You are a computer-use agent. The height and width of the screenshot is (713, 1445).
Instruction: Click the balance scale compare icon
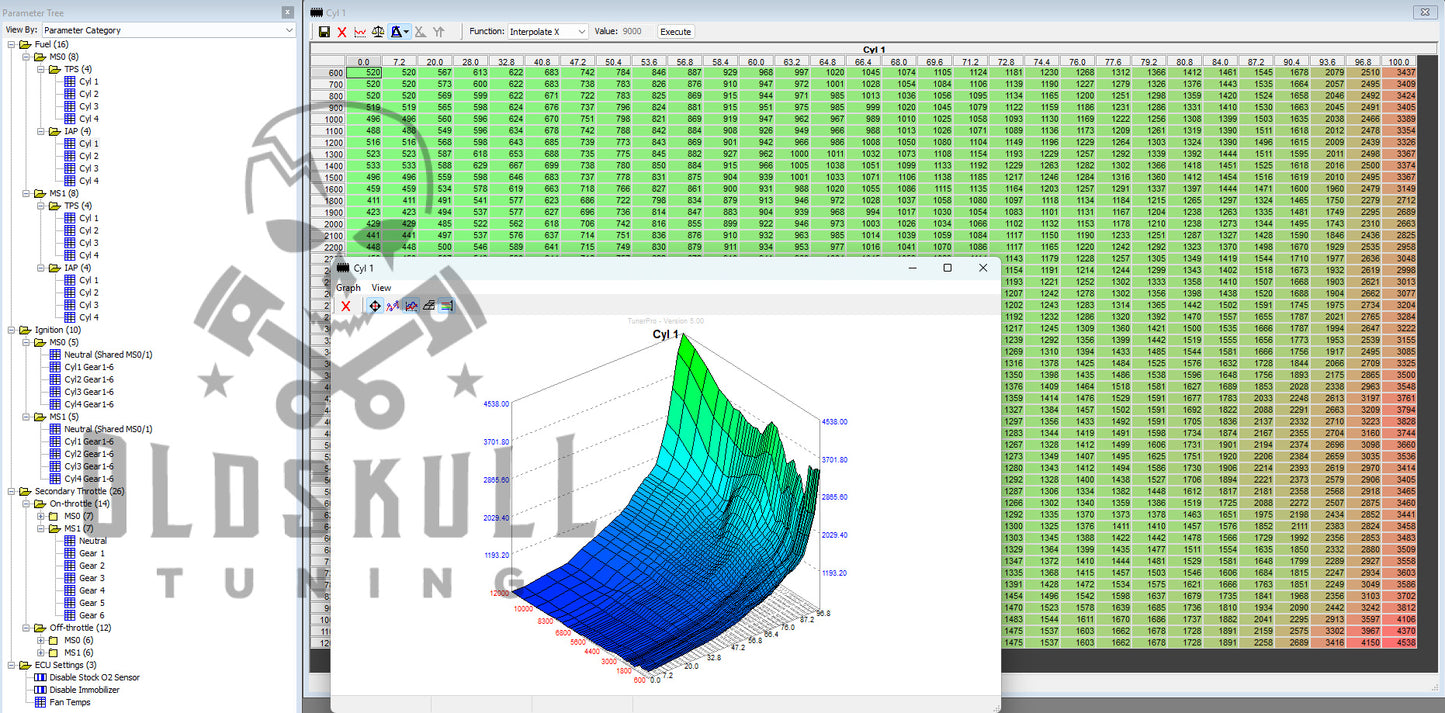(x=378, y=32)
